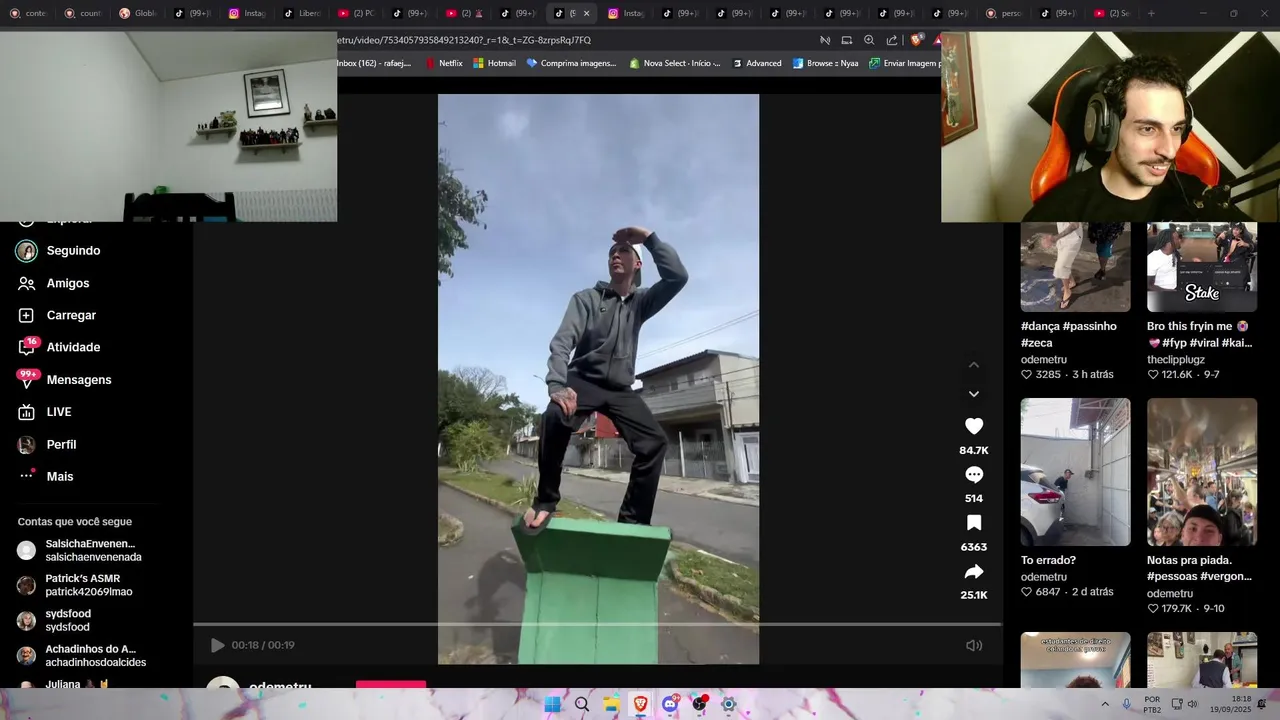
Task: Open the 'Notas pra piada' video thumbnail
Action: [1202, 472]
